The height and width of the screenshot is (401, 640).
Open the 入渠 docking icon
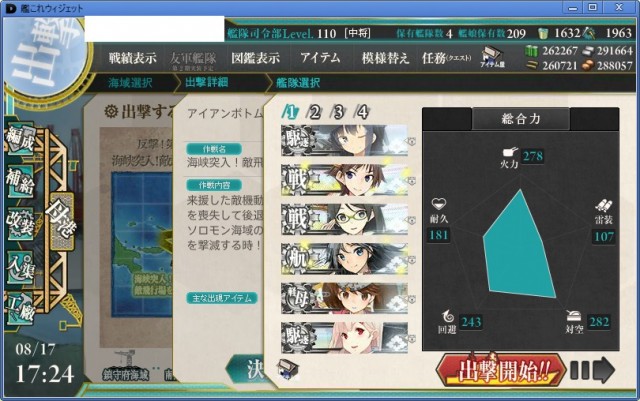[20, 266]
